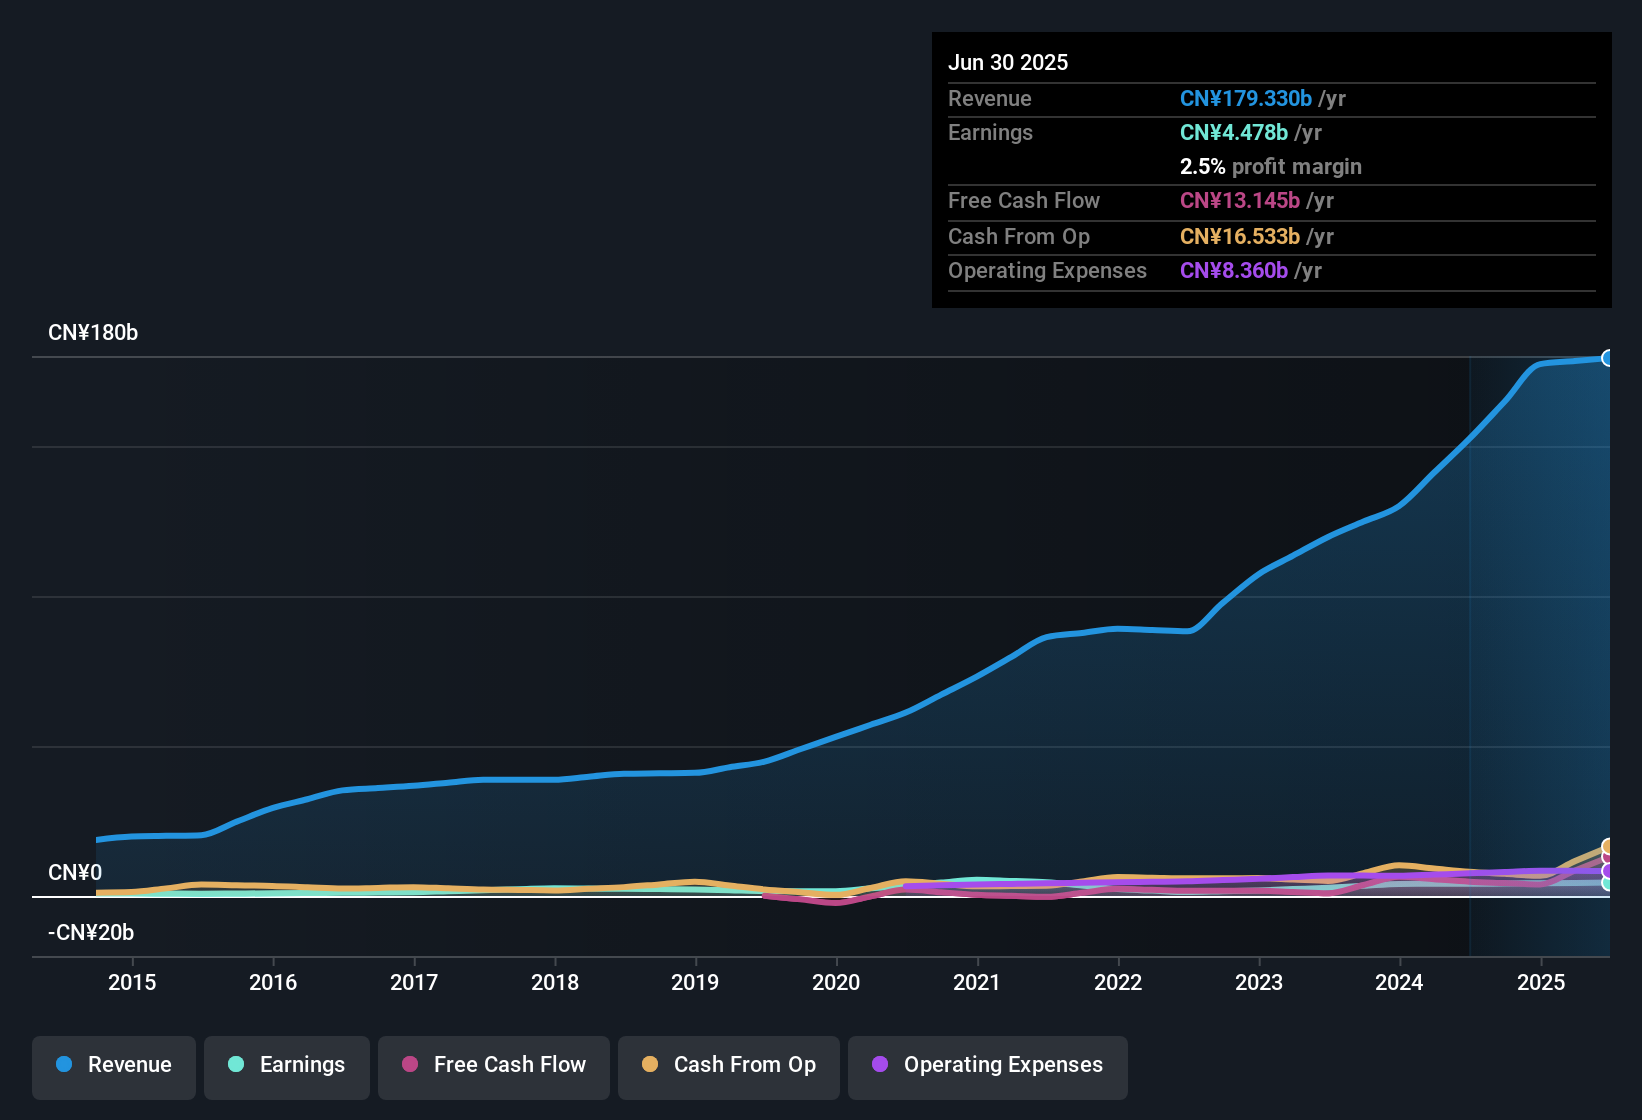Click the Operating Expenses marker at chart edge
This screenshot has width=1642, height=1120.
point(1606,871)
